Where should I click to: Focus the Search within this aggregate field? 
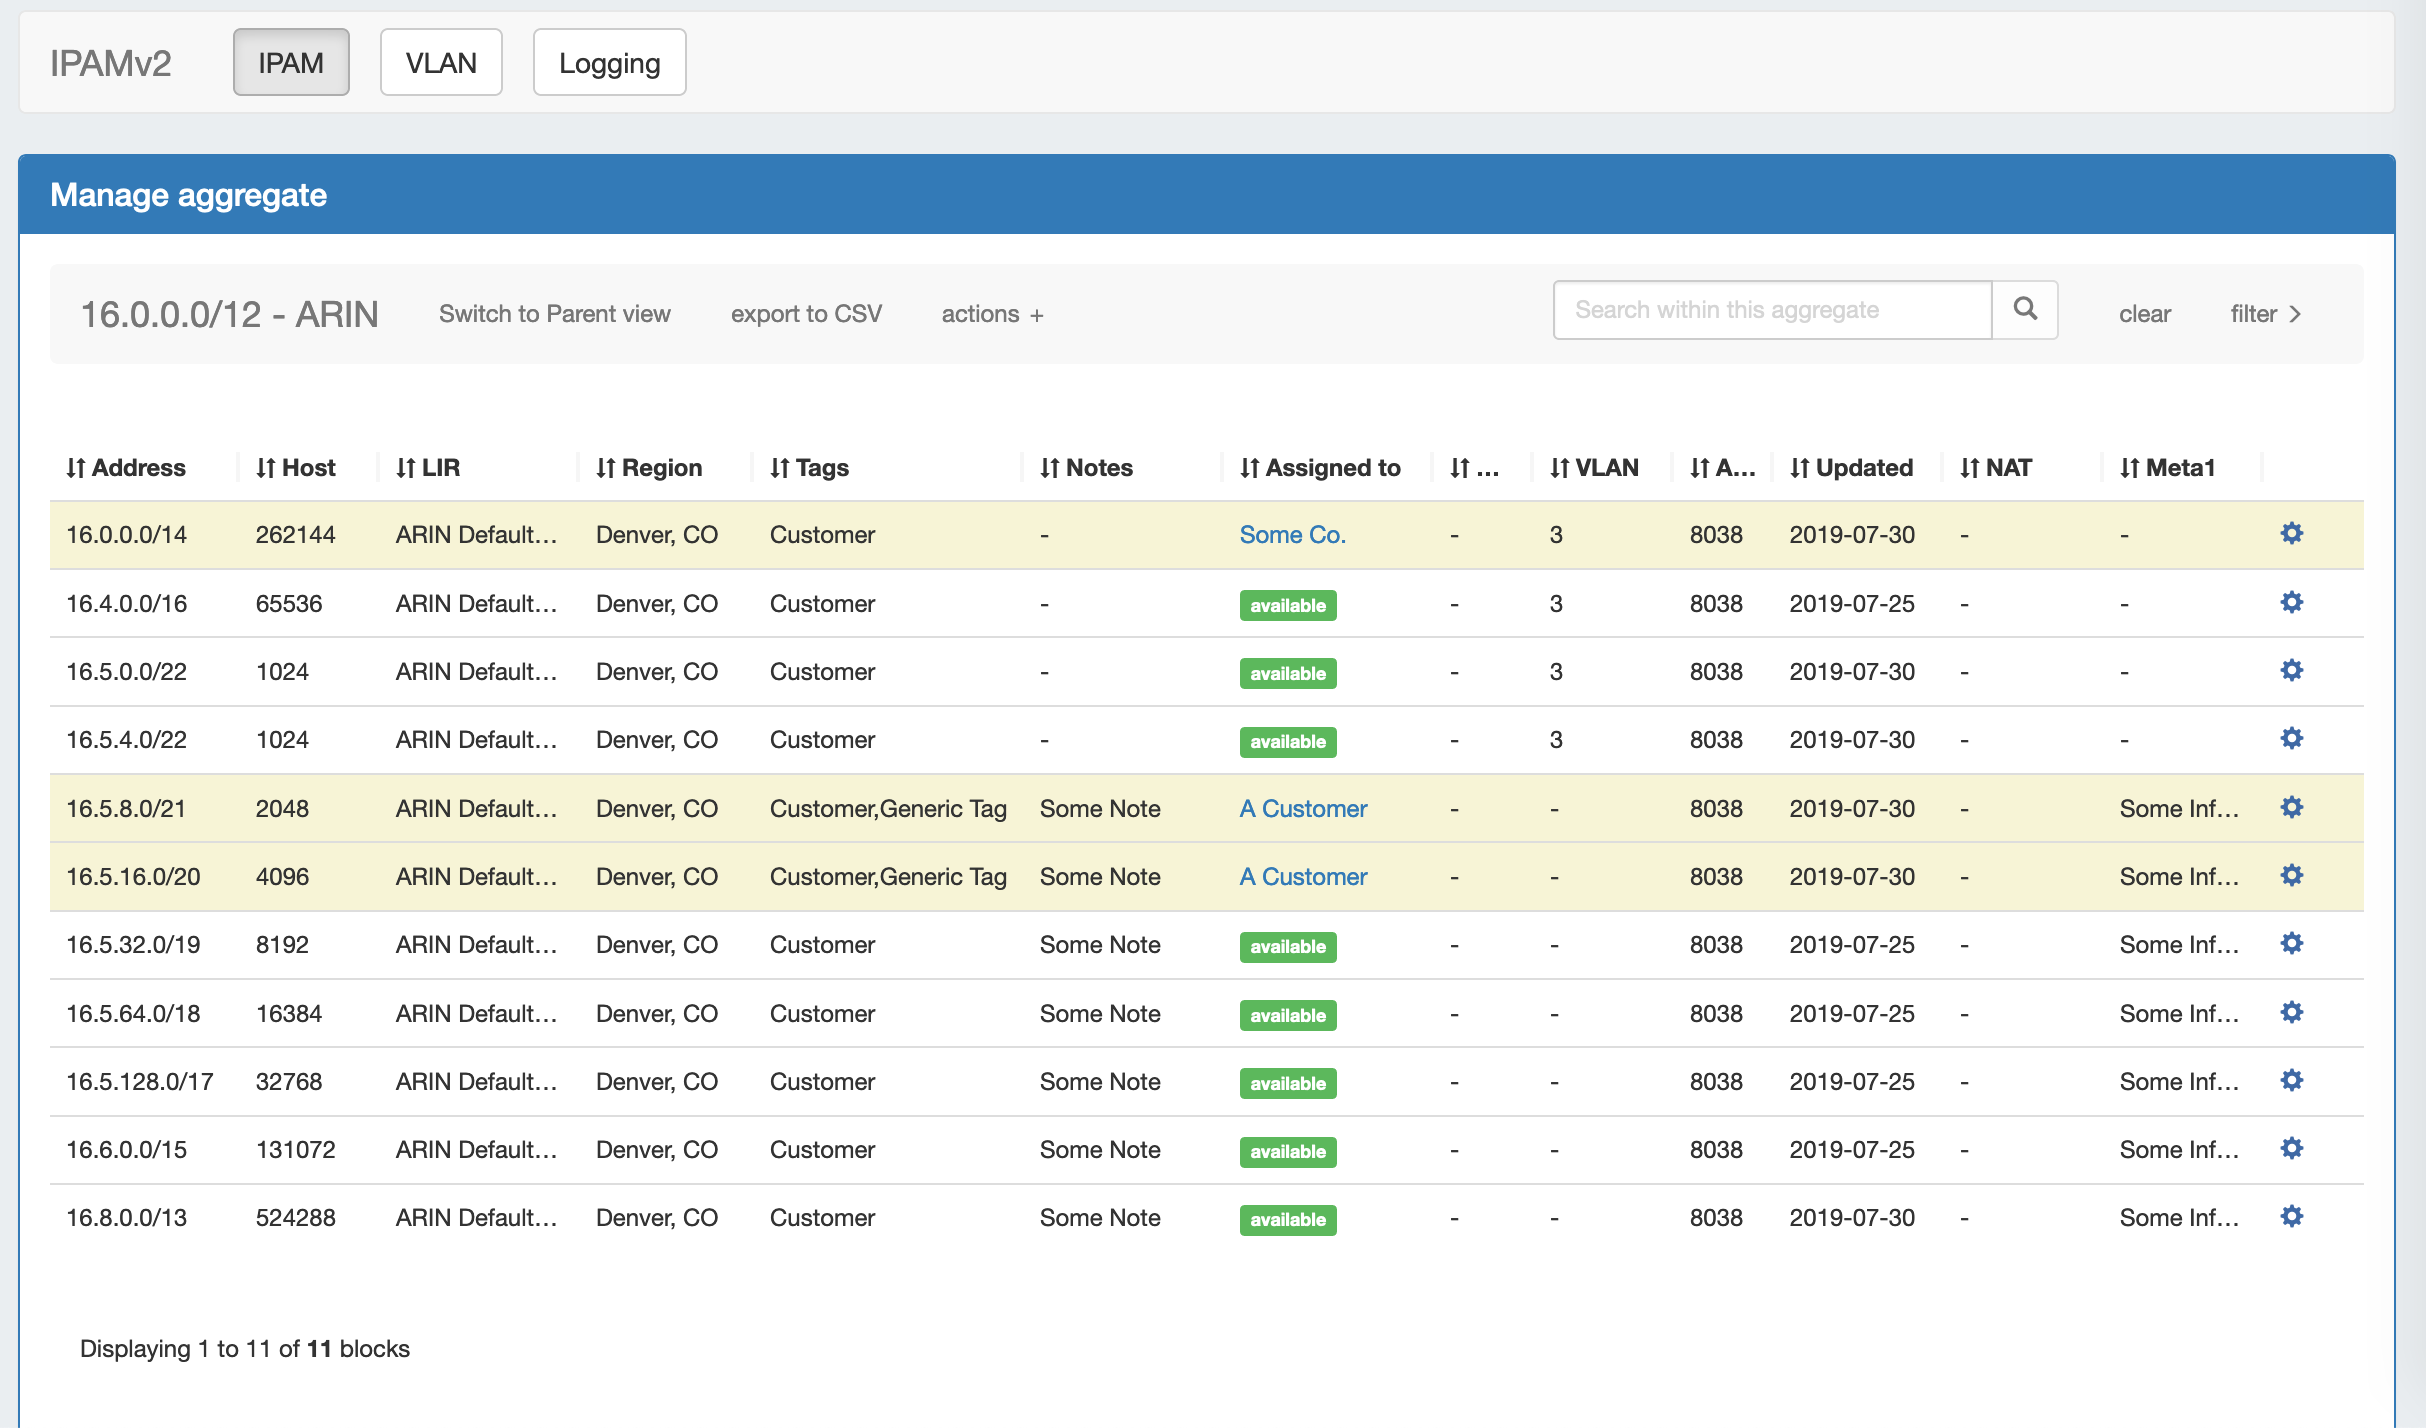1771,310
